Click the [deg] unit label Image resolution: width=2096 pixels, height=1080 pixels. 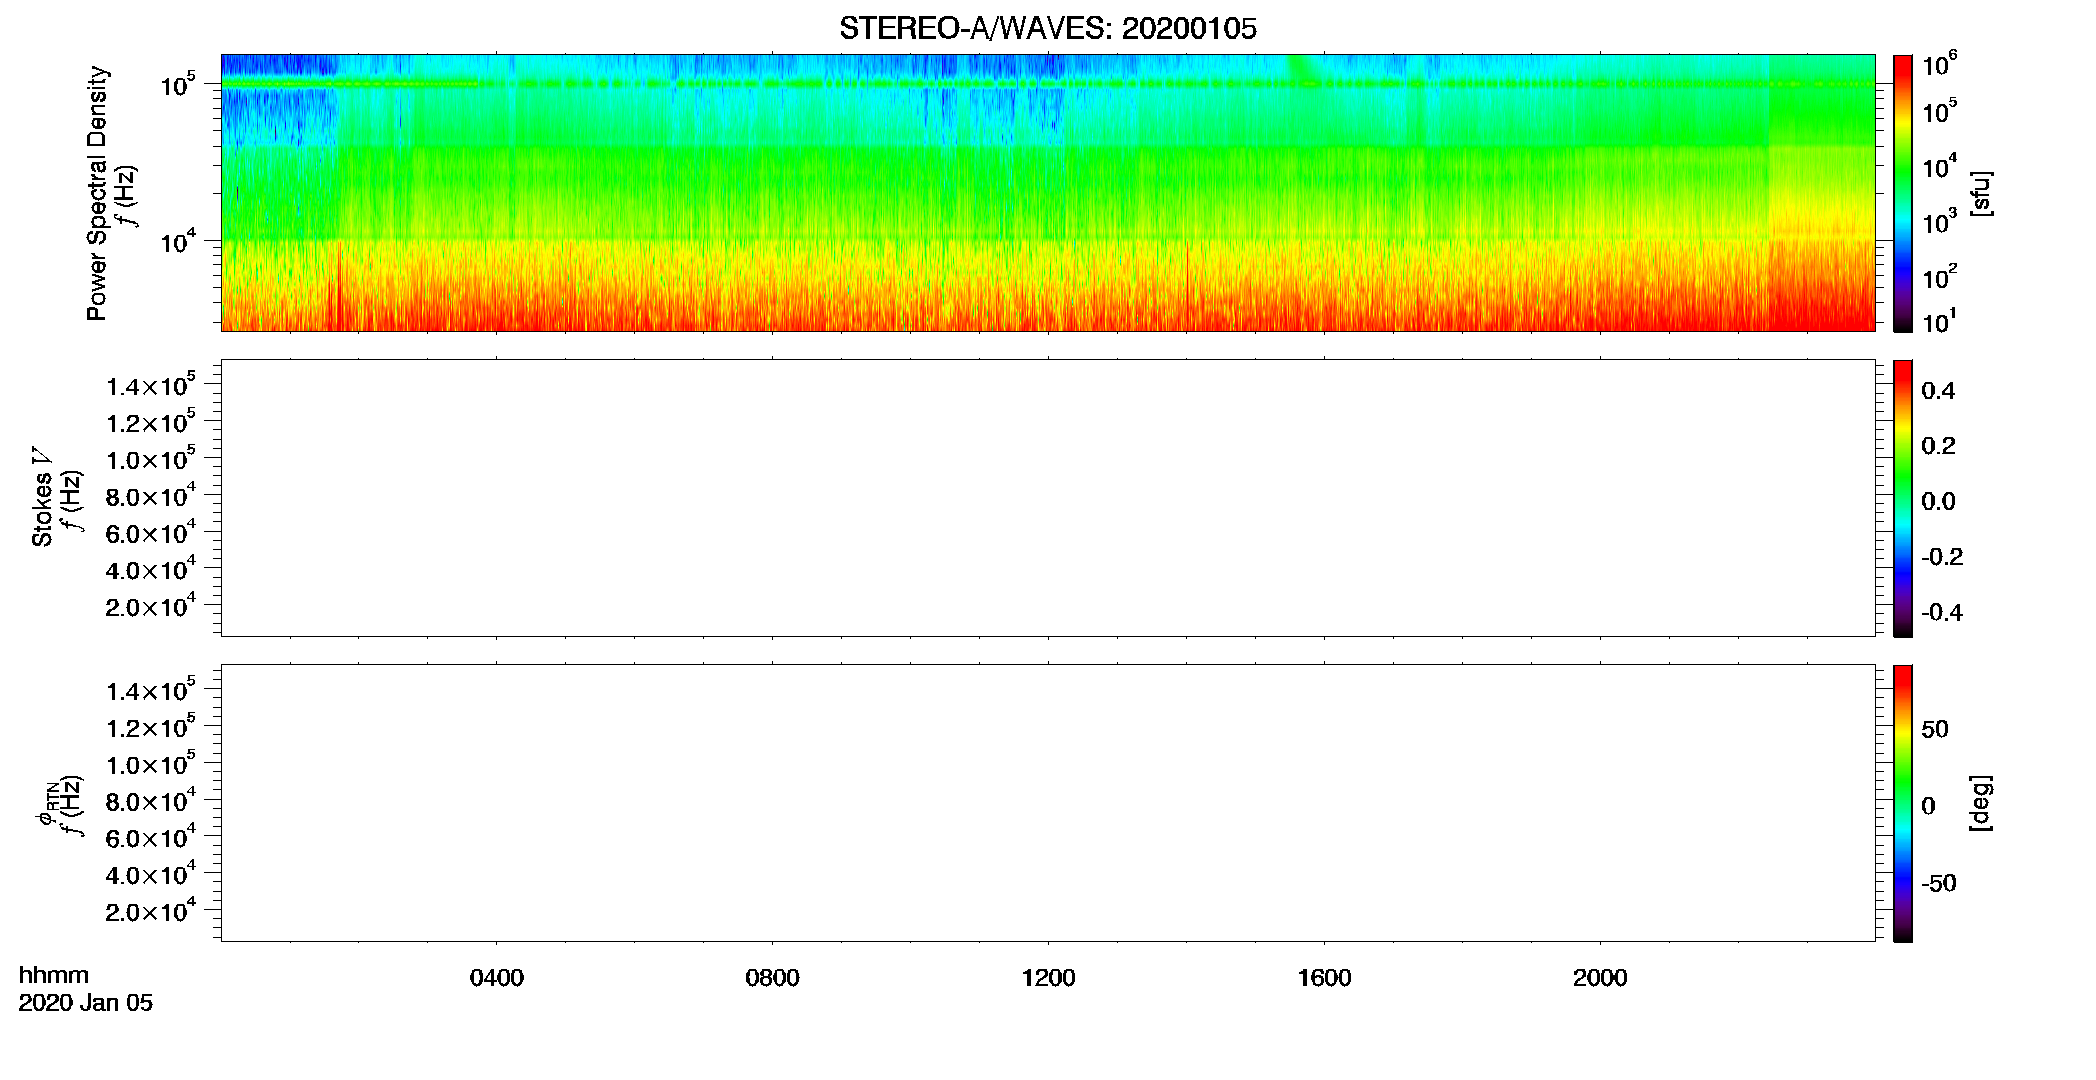1981,803
